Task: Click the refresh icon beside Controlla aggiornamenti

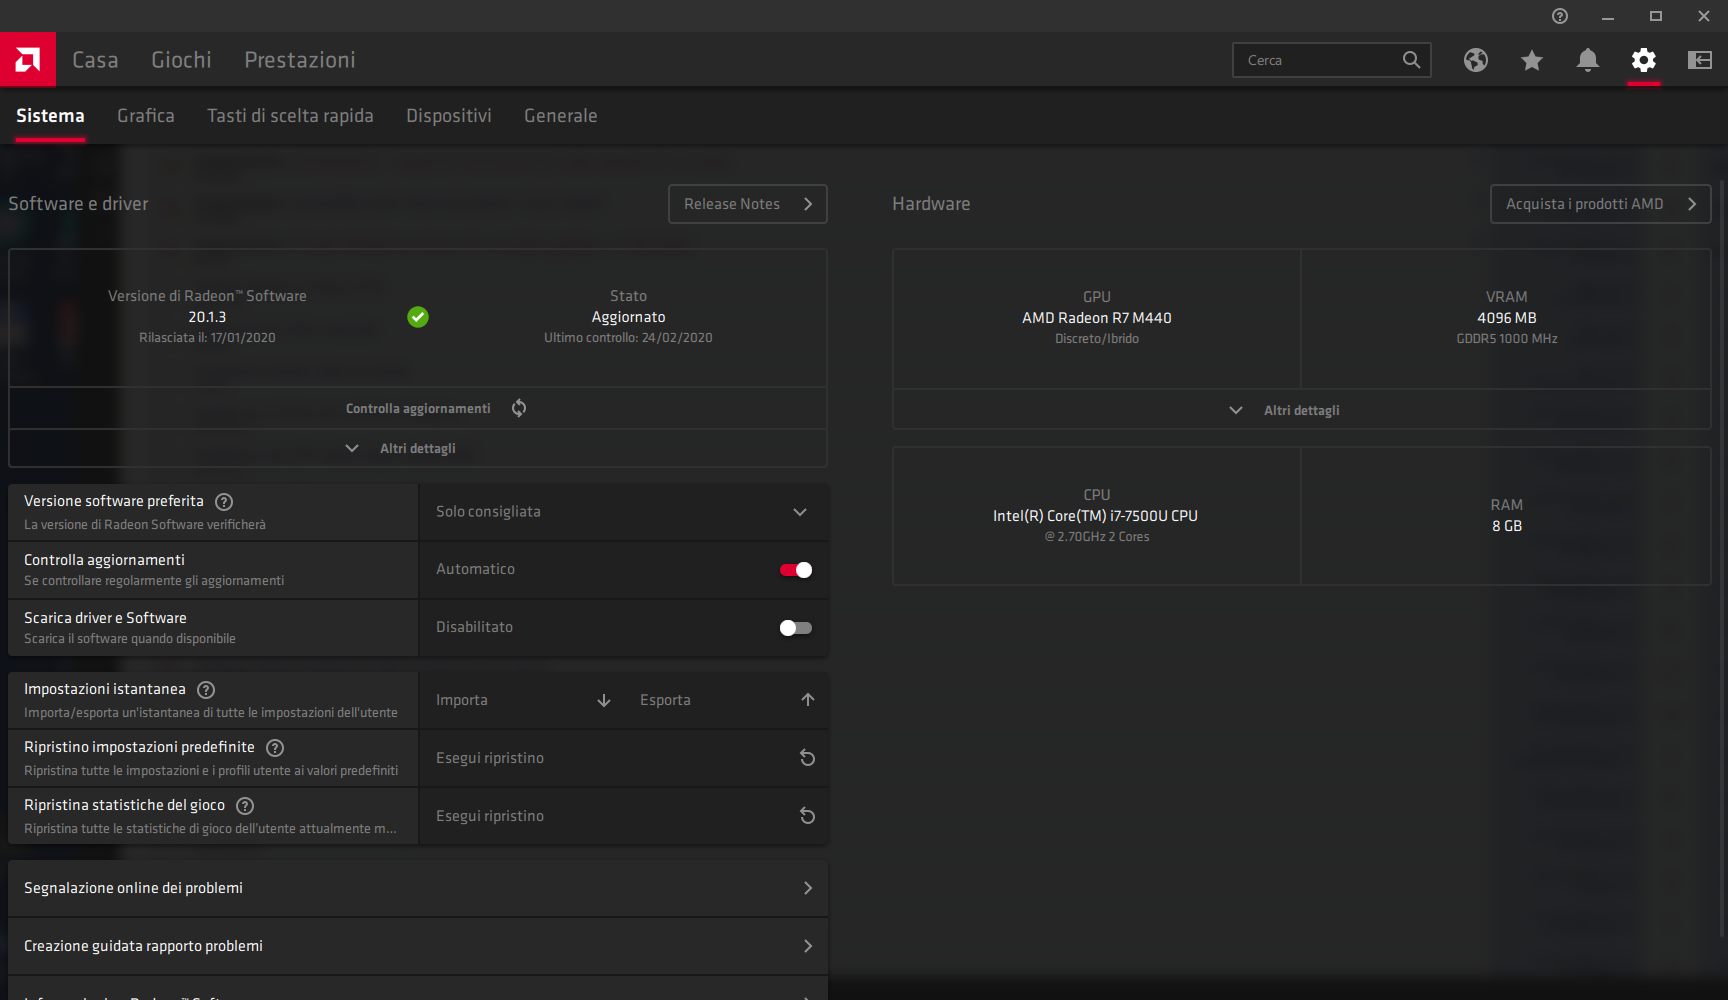Action: (519, 408)
